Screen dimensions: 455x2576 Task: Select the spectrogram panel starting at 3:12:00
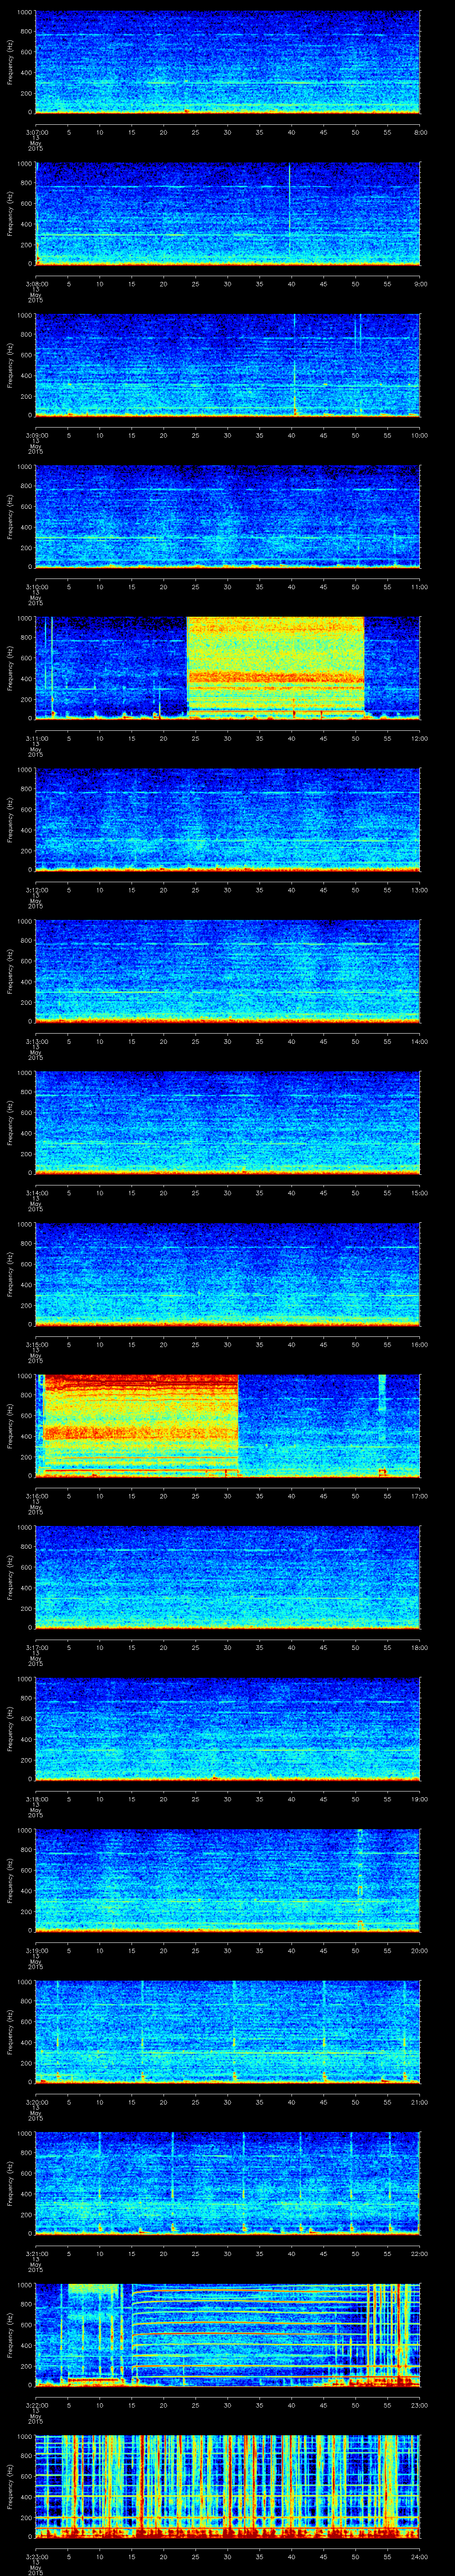coord(228,820)
